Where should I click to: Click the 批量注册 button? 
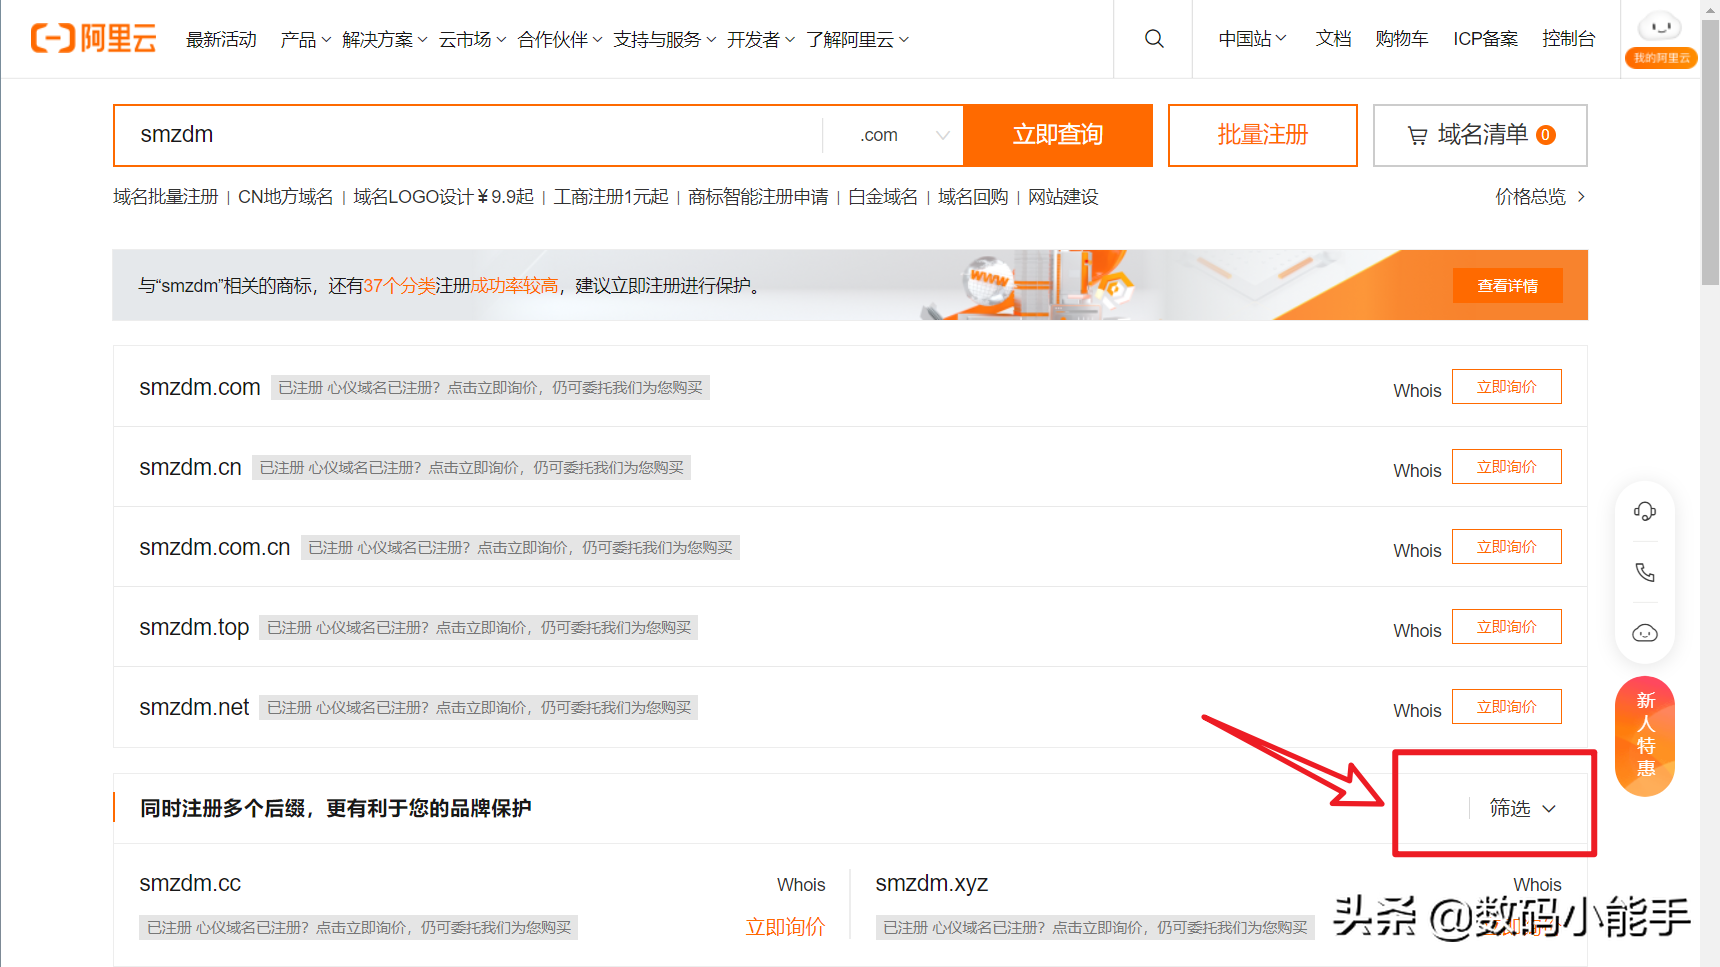(1263, 135)
